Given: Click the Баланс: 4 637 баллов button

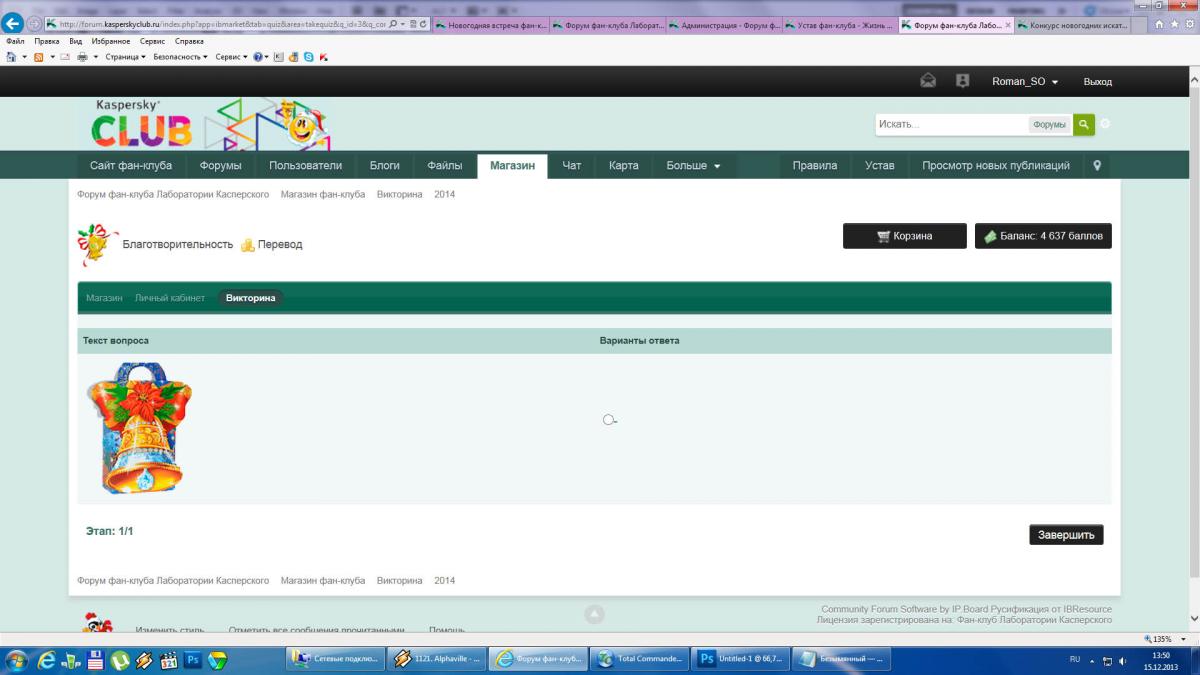Looking at the screenshot, I should (1043, 236).
